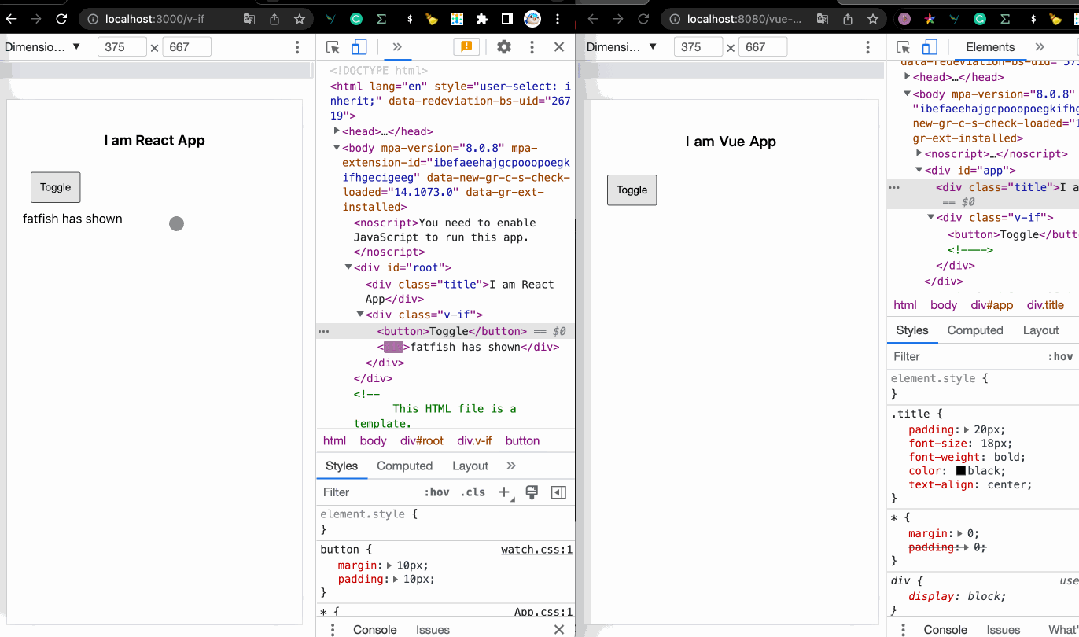Image resolution: width=1079 pixels, height=637 pixels.
Task: Bookmark the localhost:8080 Vue page
Action: (873, 19)
